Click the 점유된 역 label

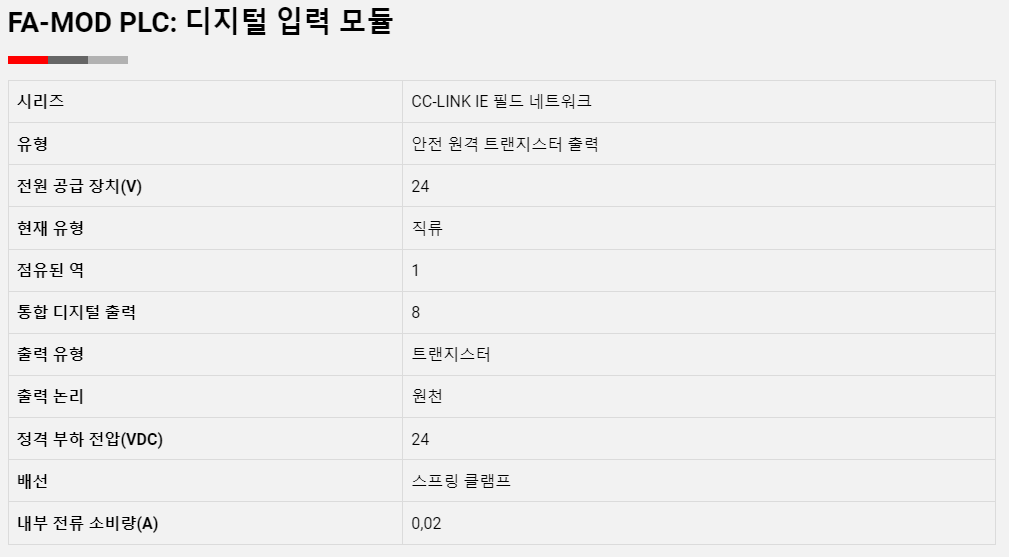(50, 270)
